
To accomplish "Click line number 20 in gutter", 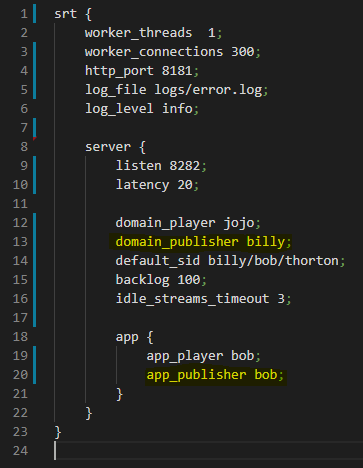I will coord(20,375).
